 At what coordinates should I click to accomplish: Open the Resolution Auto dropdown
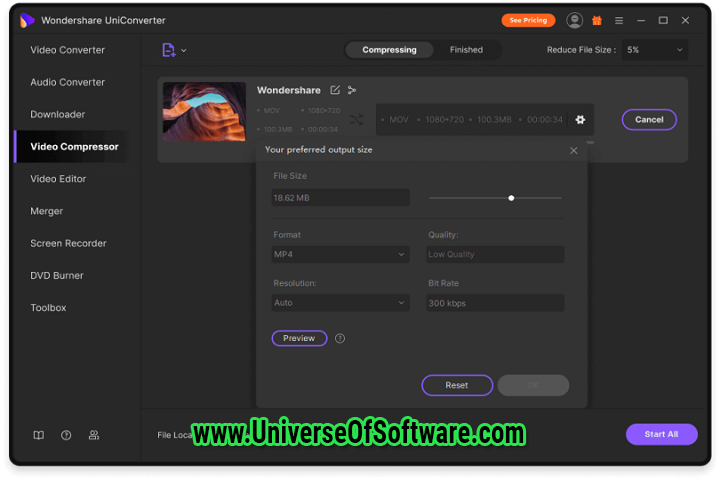pyautogui.click(x=340, y=303)
